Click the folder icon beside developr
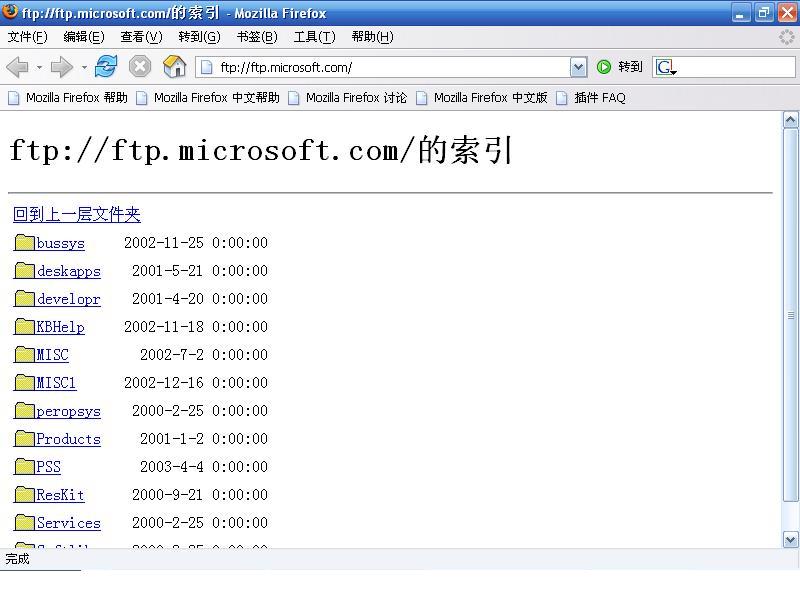This screenshot has width=800, height=600. click(24, 298)
